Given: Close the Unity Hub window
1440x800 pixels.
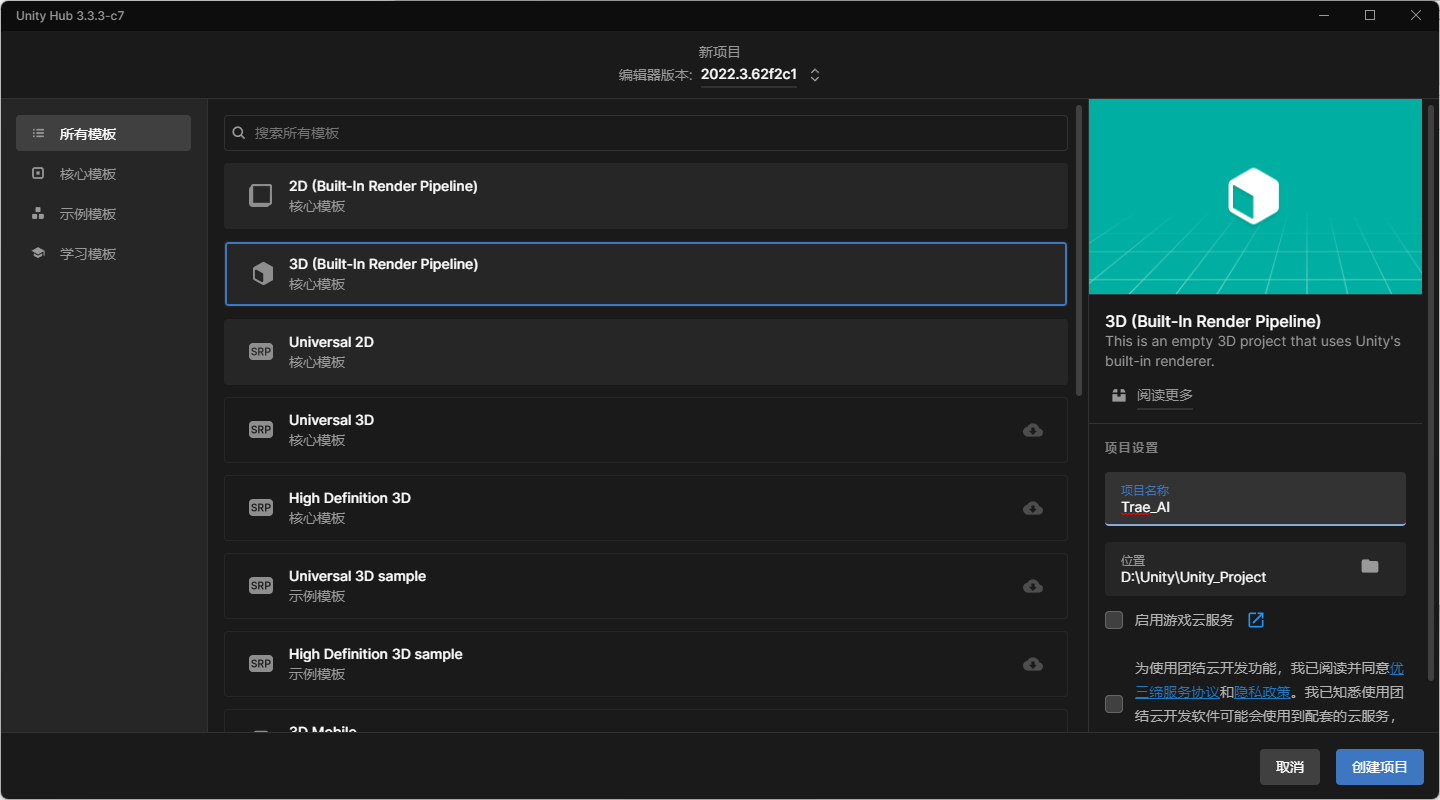Looking at the screenshot, I should point(1416,15).
